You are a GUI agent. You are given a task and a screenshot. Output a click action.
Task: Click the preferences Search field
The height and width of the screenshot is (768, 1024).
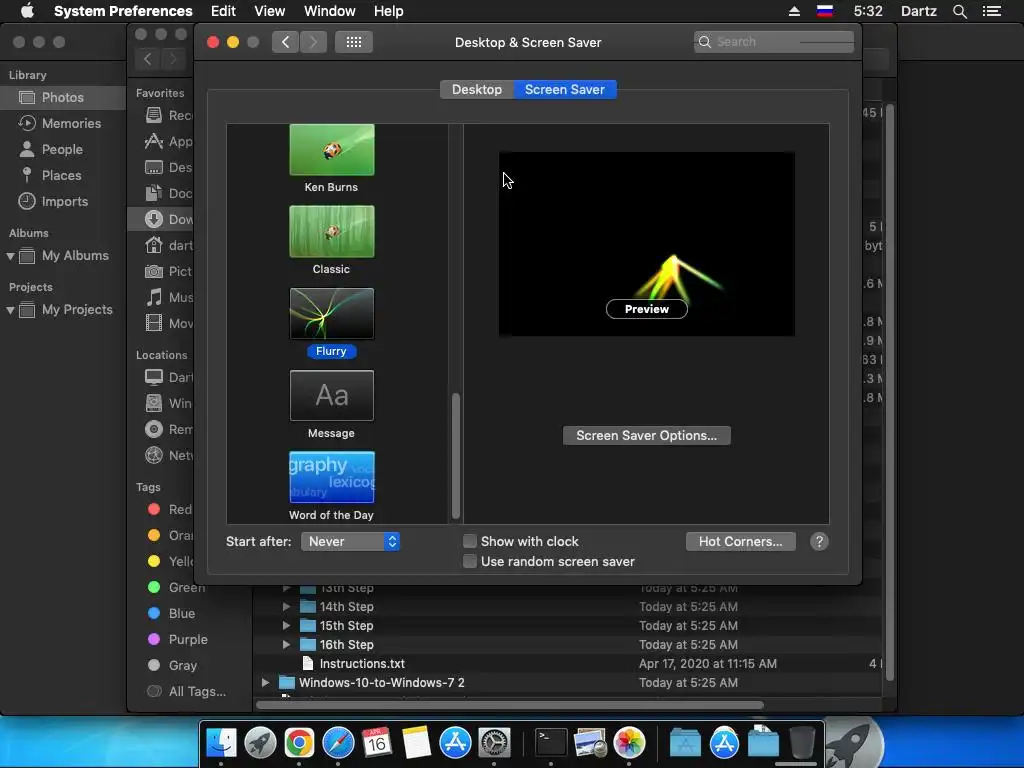(774, 42)
